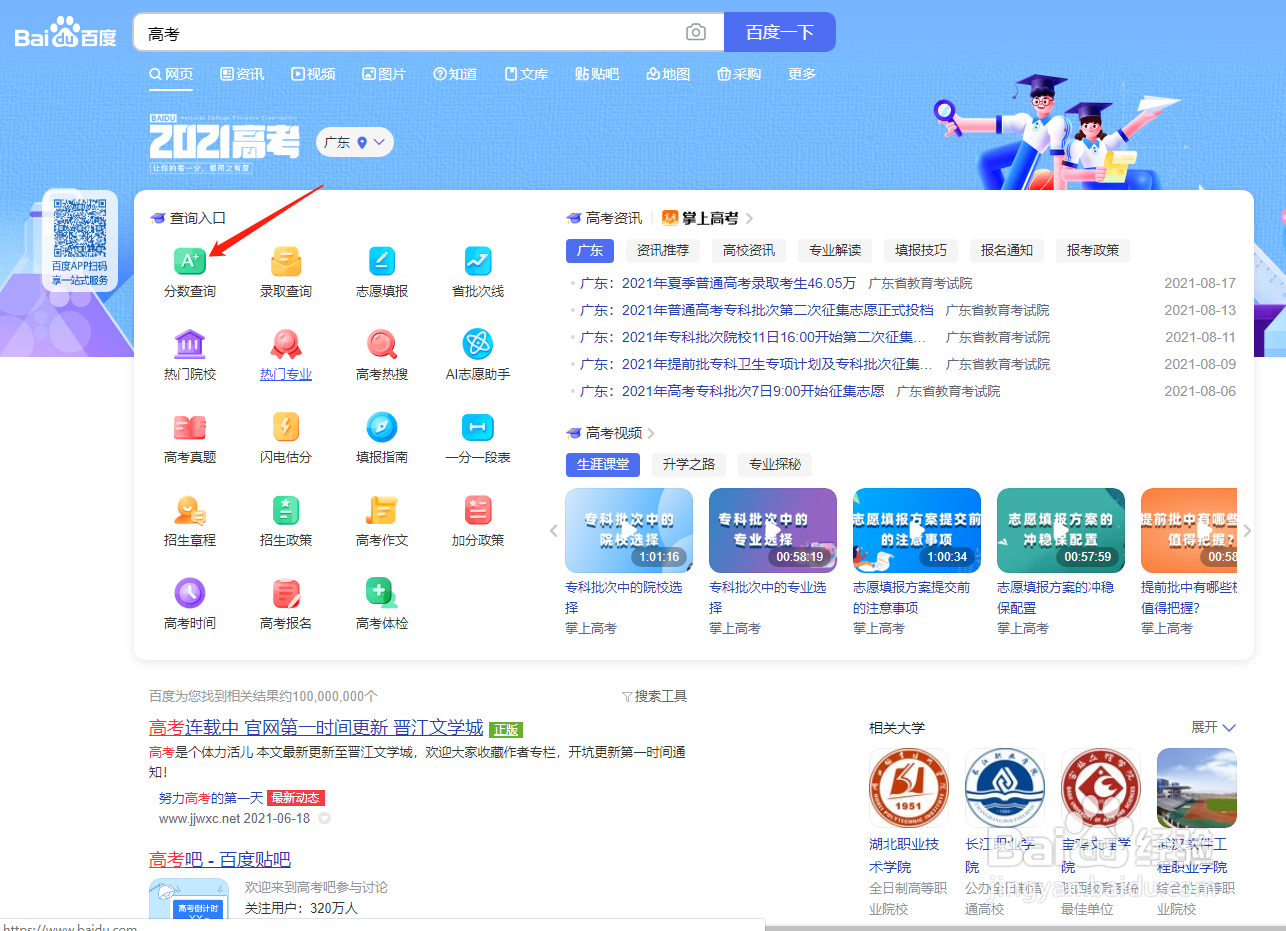
Task: Switch to the 采购 search tab
Action: [x=739, y=74]
